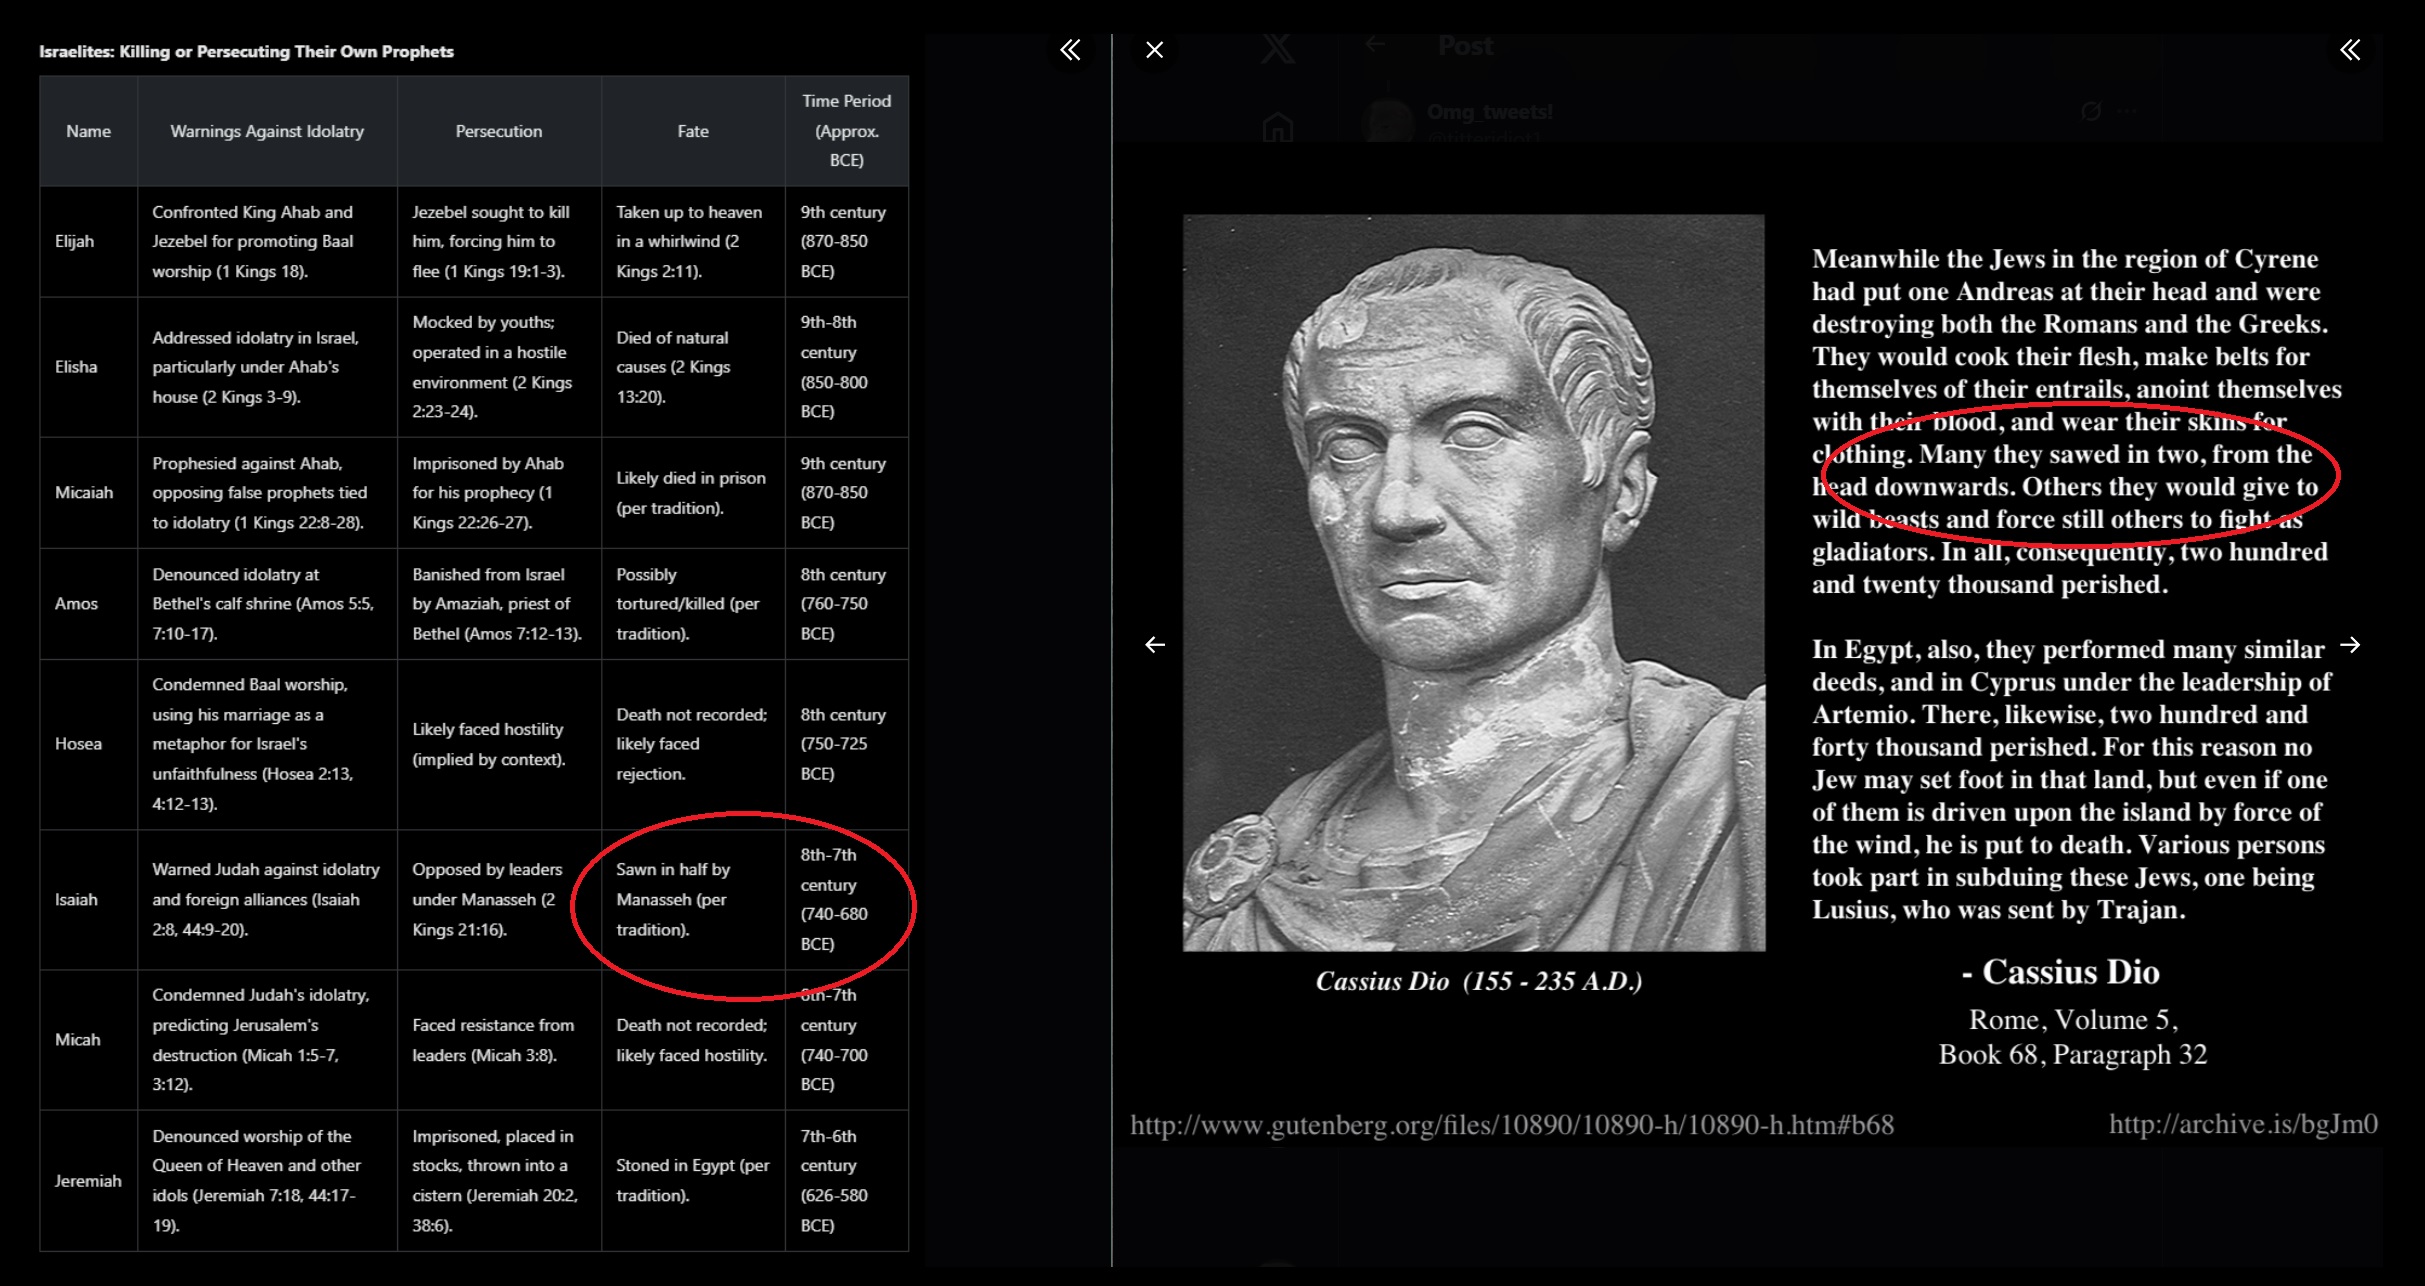Click 'Stoned in Egypt (per tradition)' cell
This screenshot has width=2425, height=1286.
pos(693,1181)
